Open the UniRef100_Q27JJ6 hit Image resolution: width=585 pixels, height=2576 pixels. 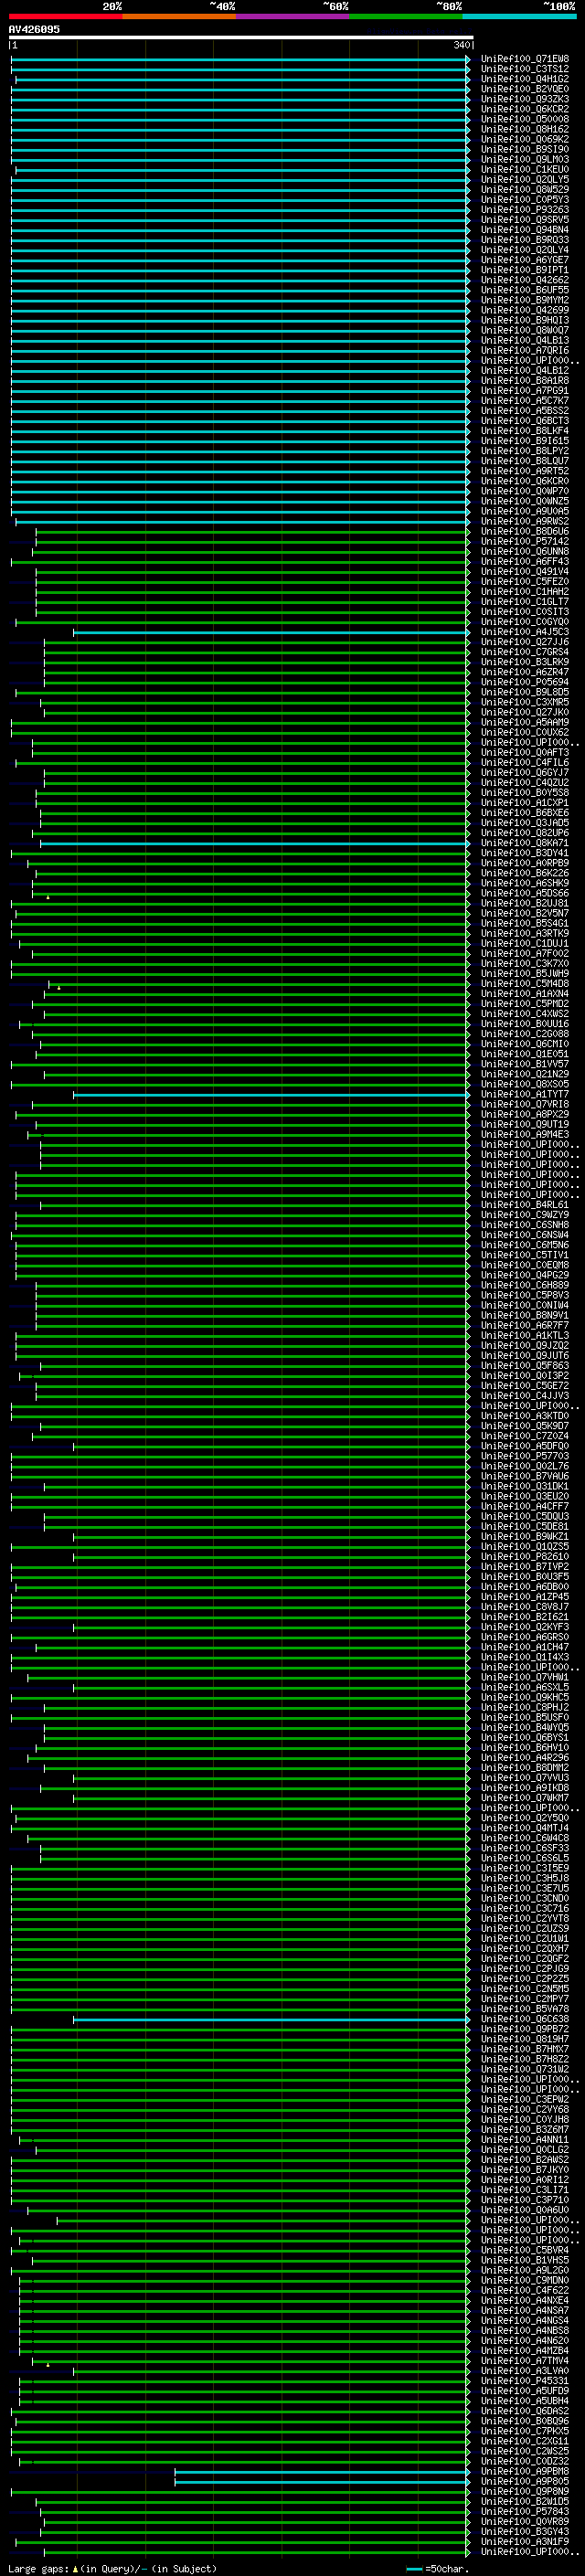[525, 642]
